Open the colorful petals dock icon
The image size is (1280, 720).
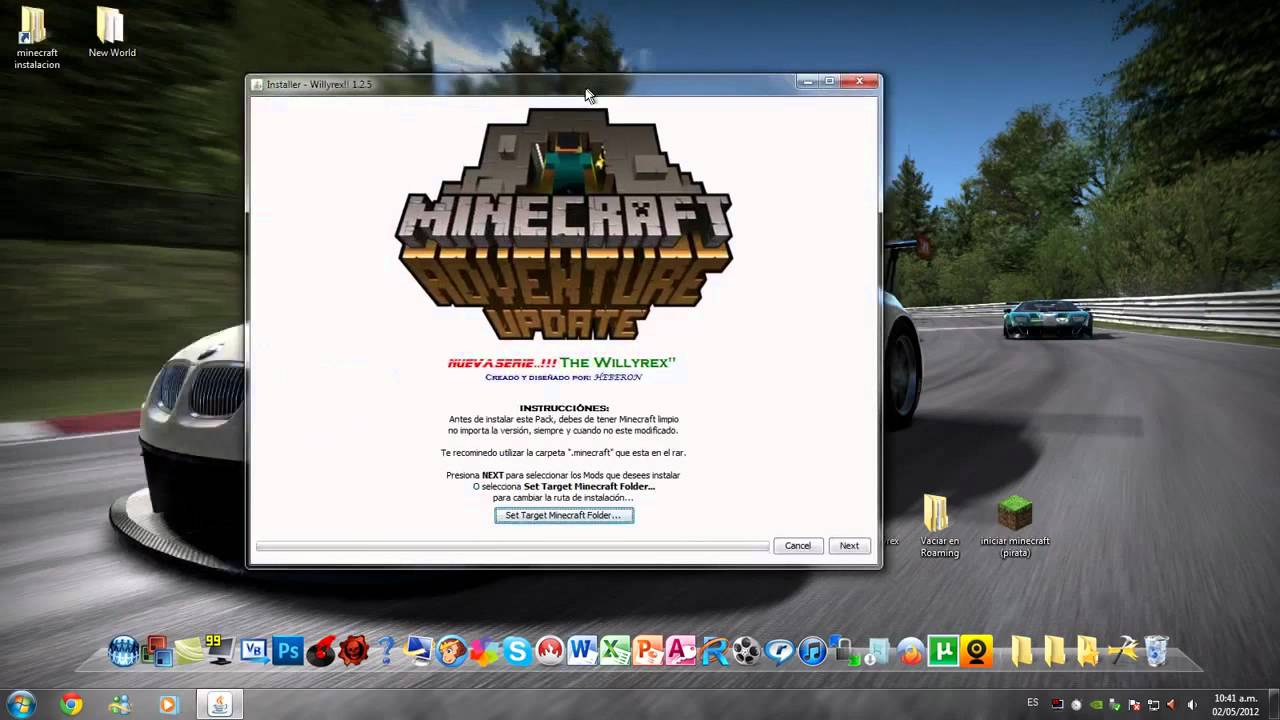[485, 652]
